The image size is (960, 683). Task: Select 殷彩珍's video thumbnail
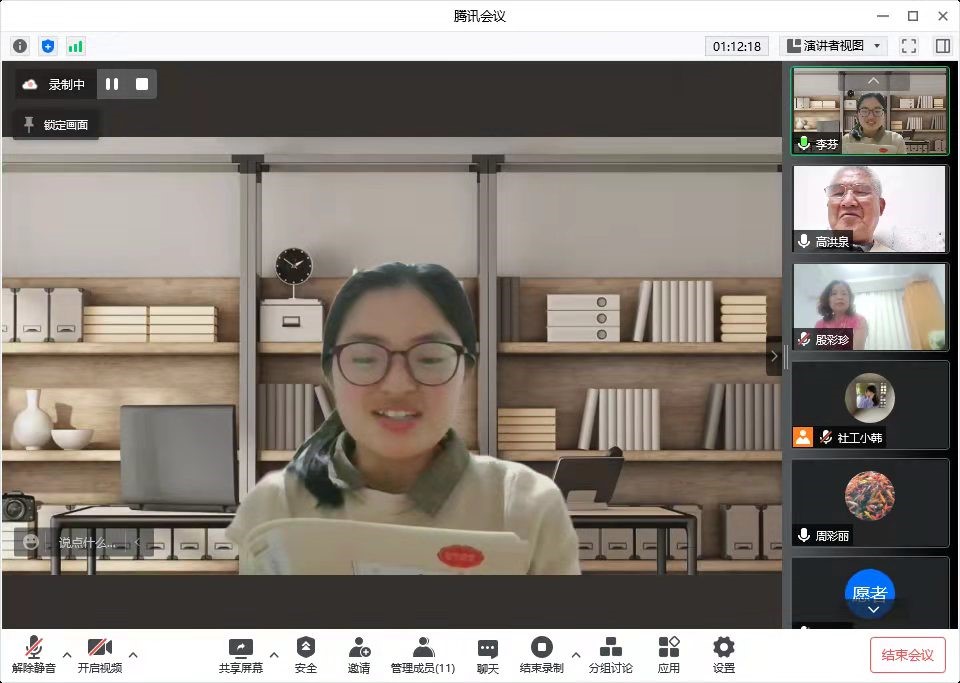(870, 307)
